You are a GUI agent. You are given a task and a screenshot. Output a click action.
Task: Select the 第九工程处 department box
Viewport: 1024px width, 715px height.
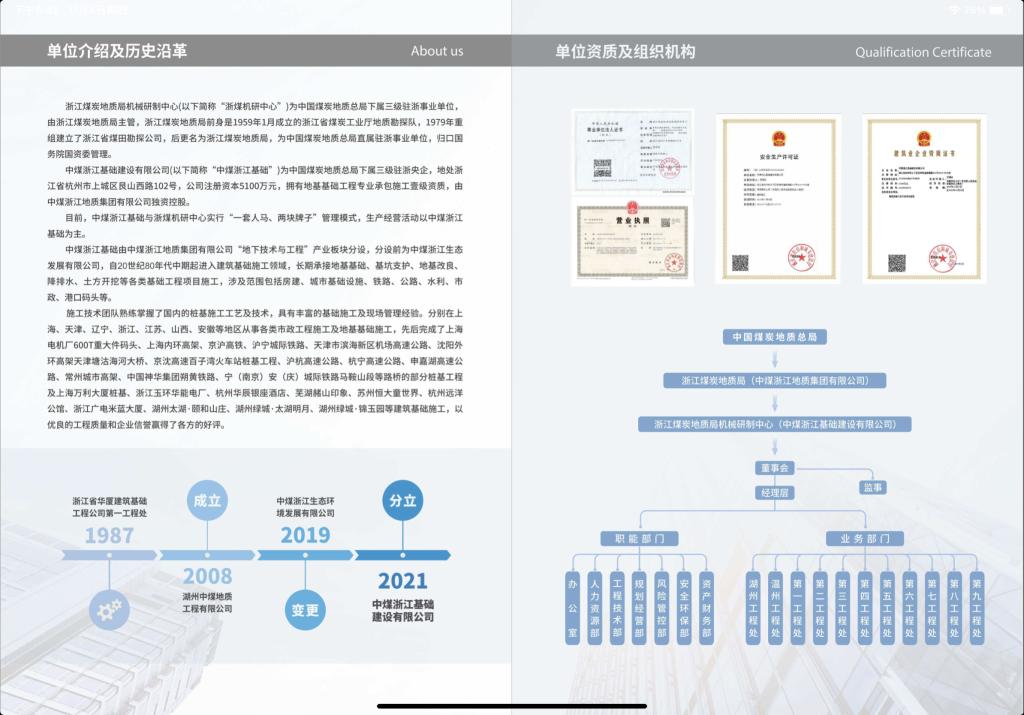977,607
